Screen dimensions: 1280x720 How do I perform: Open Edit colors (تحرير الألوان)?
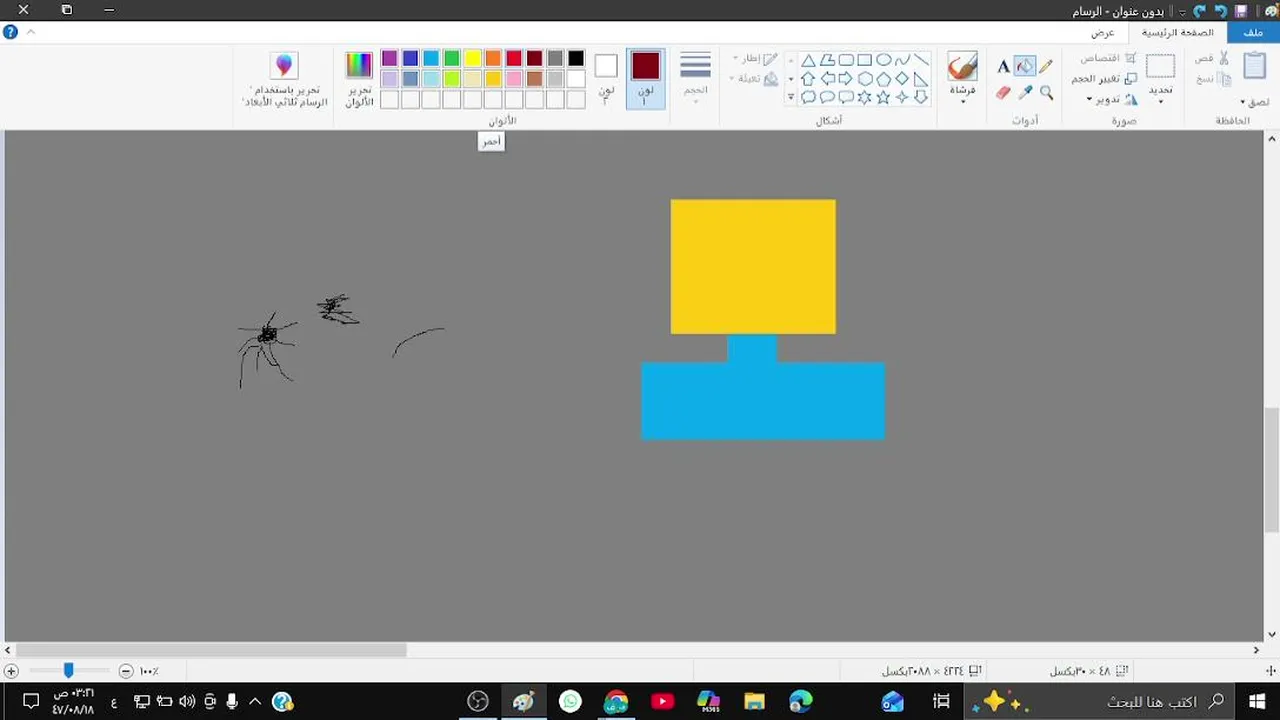(359, 79)
